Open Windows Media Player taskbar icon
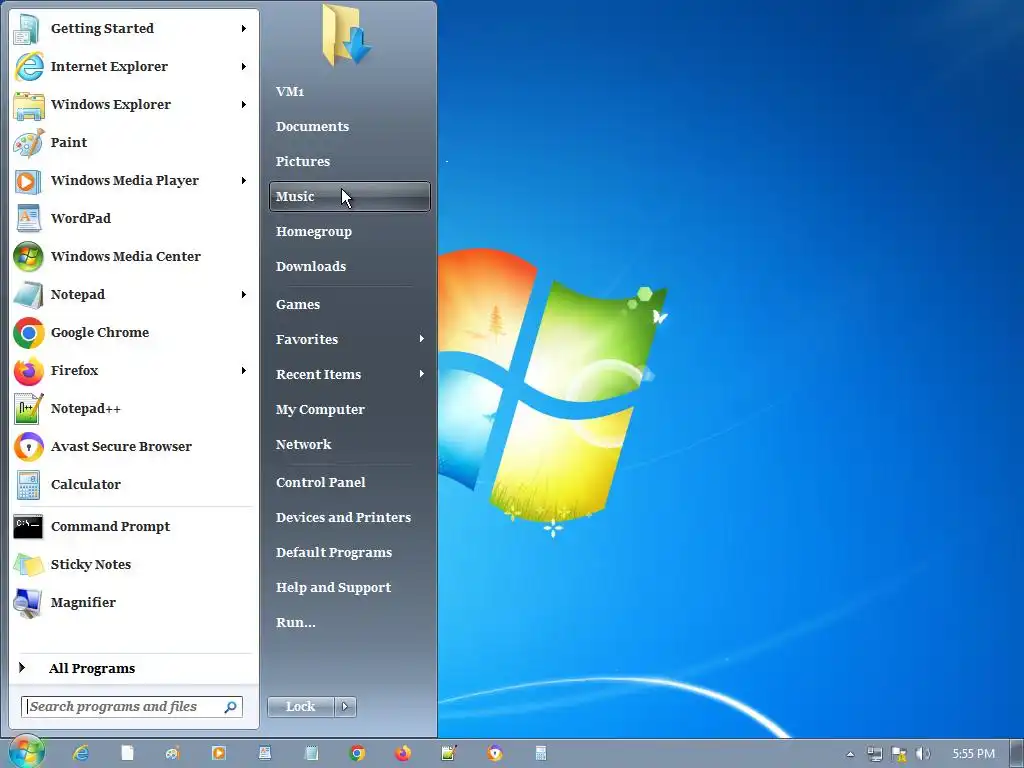 [219, 753]
